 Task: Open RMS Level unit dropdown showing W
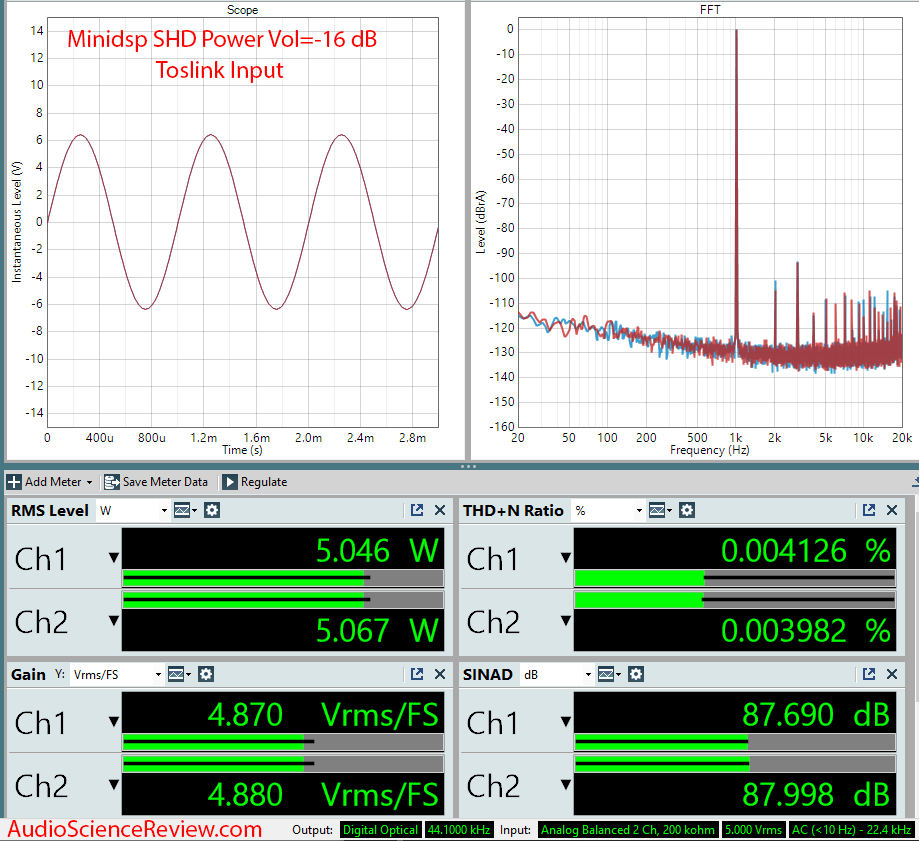point(133,510)
